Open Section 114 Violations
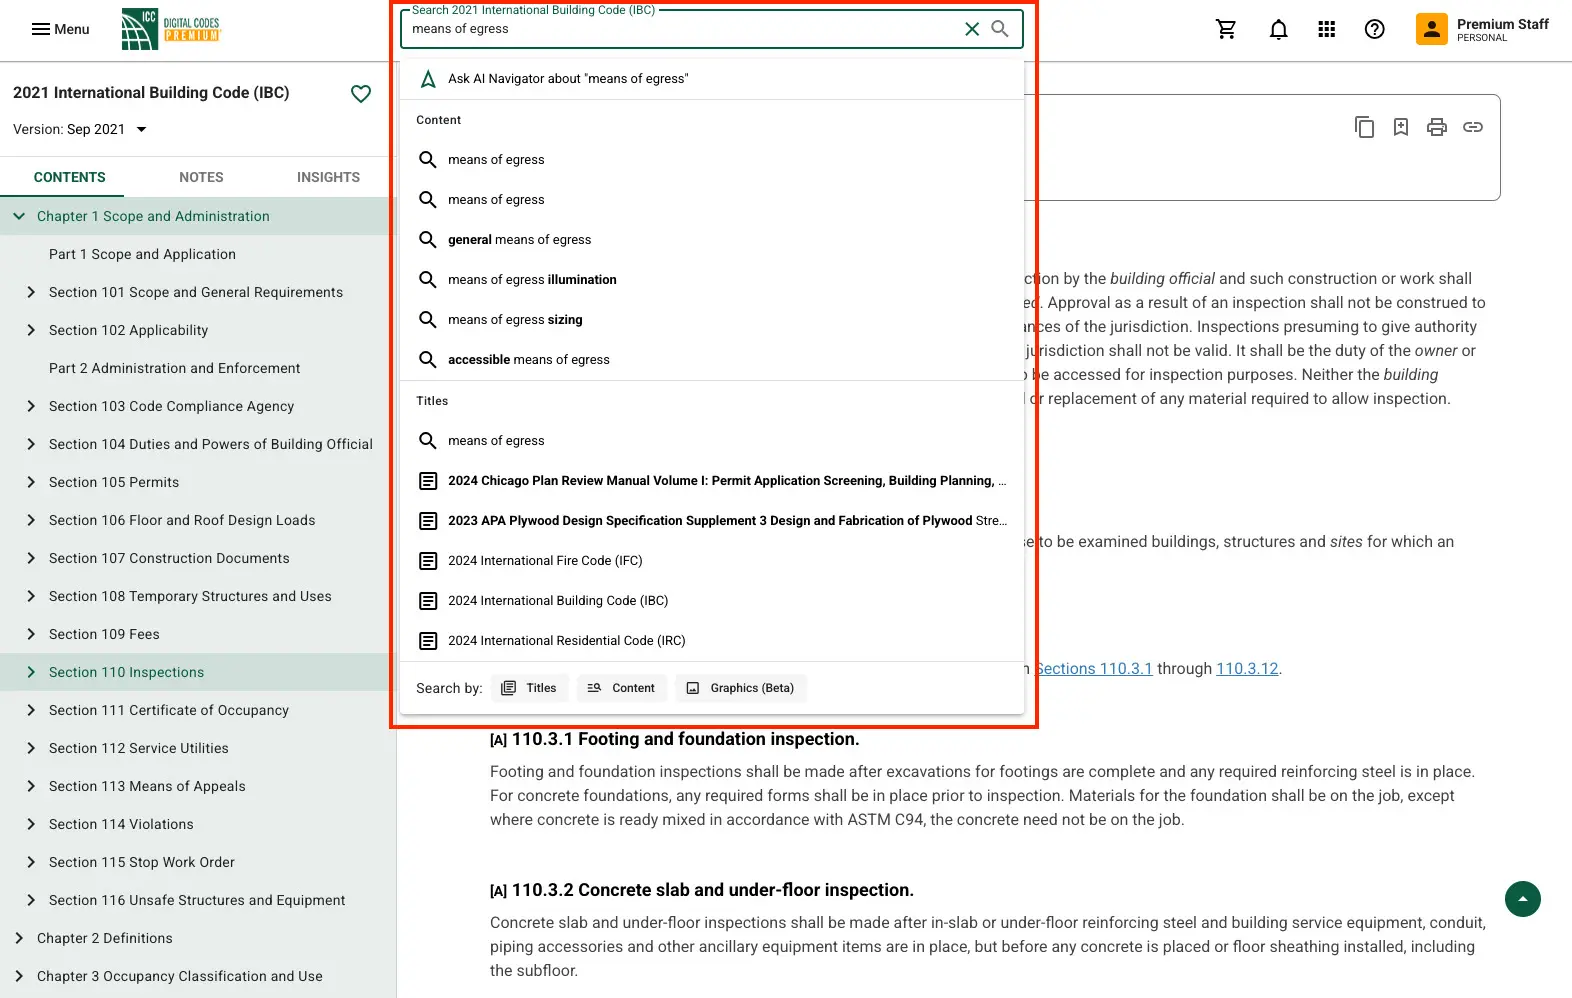Screen dimensions: 1572x998 point(121,824)
